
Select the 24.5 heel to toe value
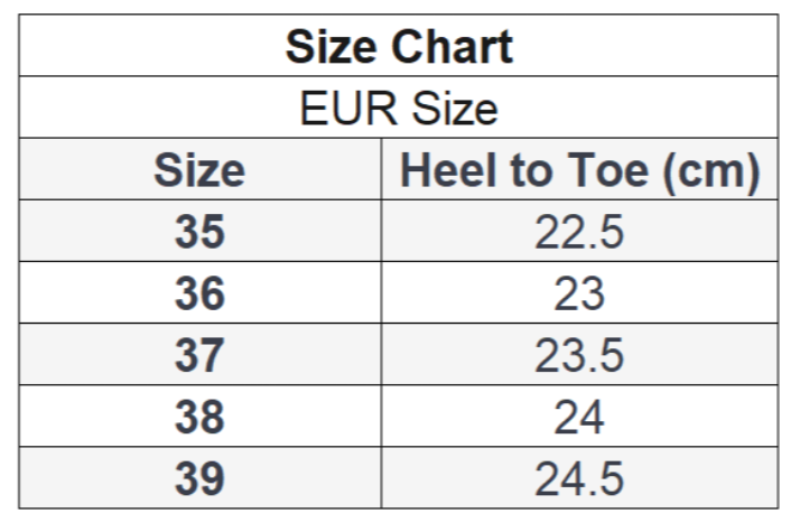[x=579, y=479]
